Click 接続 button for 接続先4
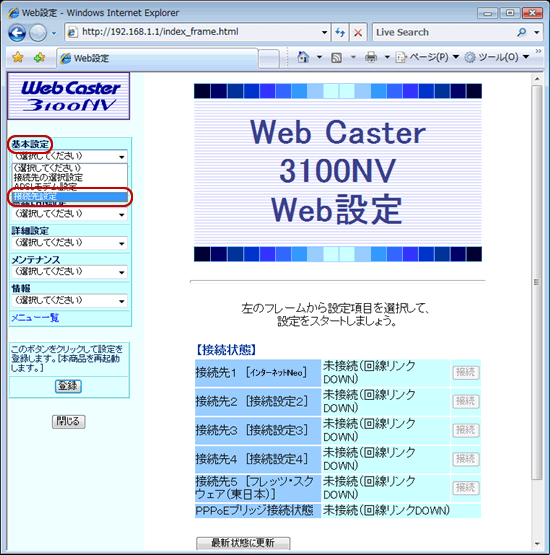Screen dimensions: 550x555 (x=465, y=459)
